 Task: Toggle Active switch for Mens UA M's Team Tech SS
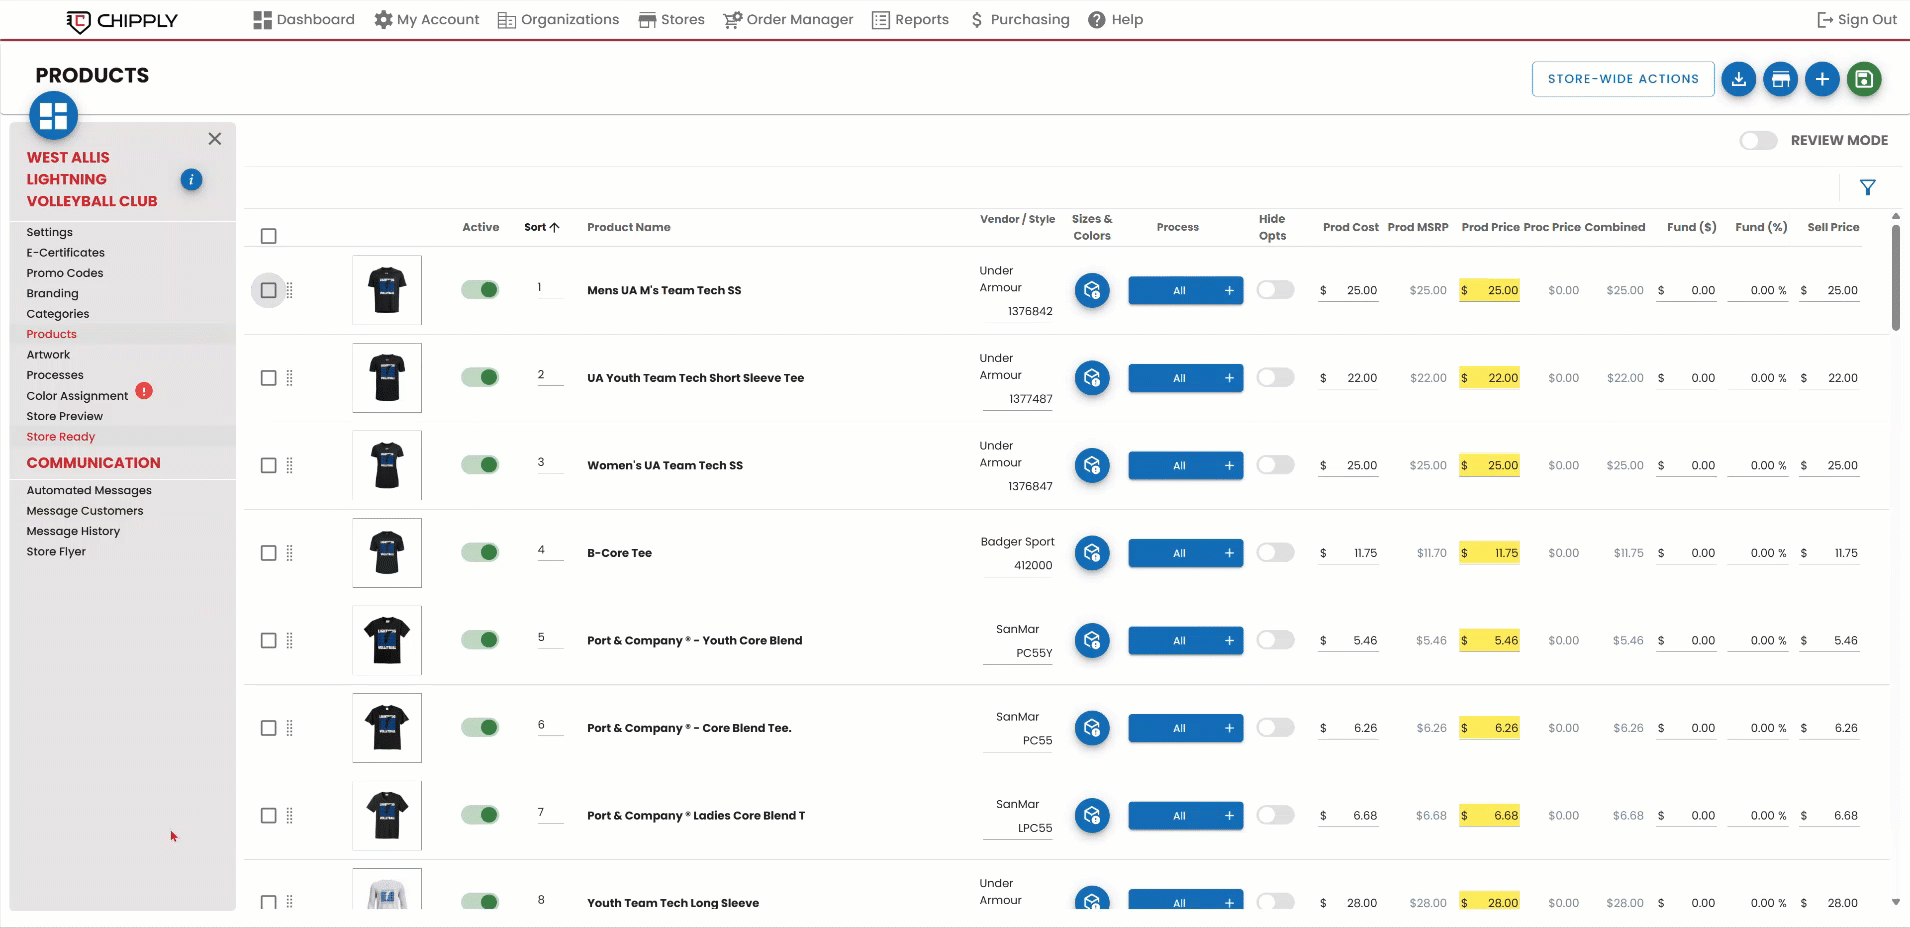click(x=480, y=290)
